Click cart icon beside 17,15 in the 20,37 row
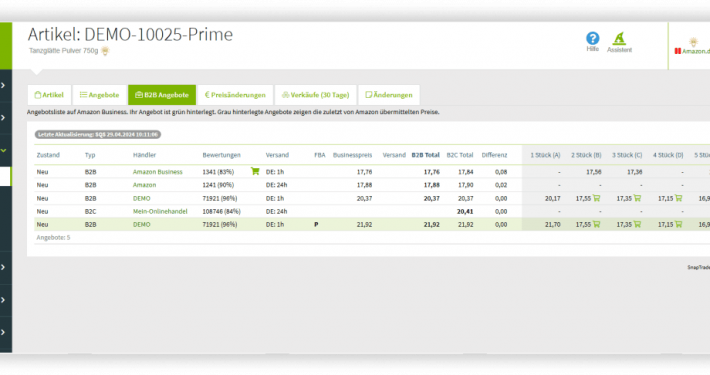Image resolution: width=710 pixels, height=375 pixels. tap(678, 198)
